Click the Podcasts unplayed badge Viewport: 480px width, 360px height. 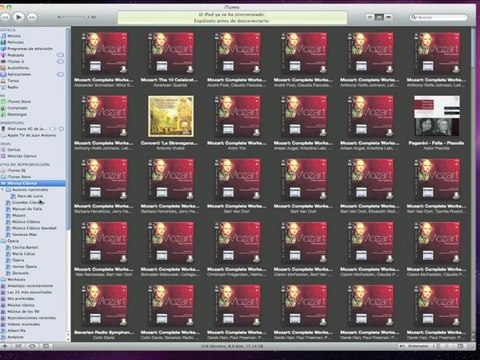(60, 55)
